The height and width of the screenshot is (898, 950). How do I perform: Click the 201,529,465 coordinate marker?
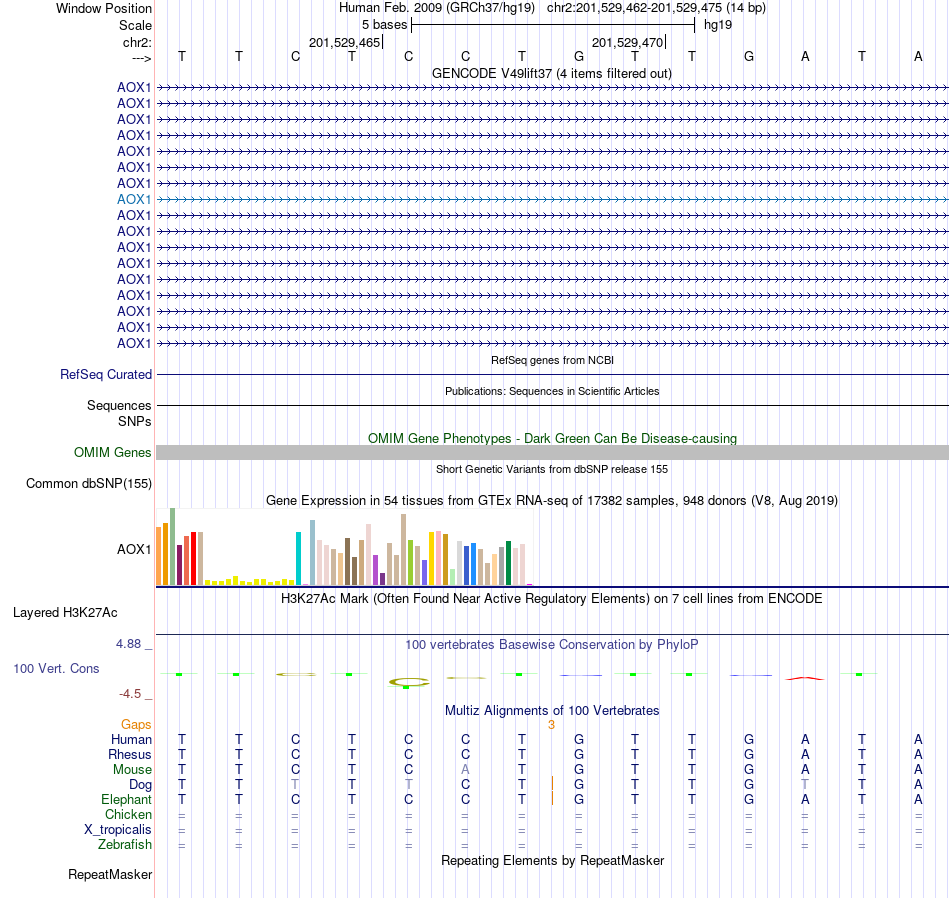[345, 42]
